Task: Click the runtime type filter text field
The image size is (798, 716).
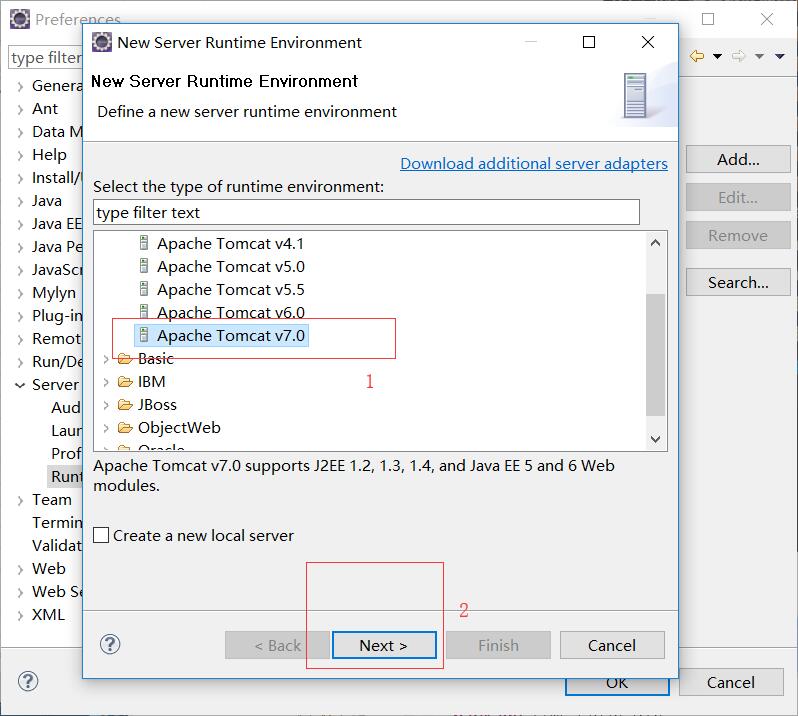Action: [366, 212]
